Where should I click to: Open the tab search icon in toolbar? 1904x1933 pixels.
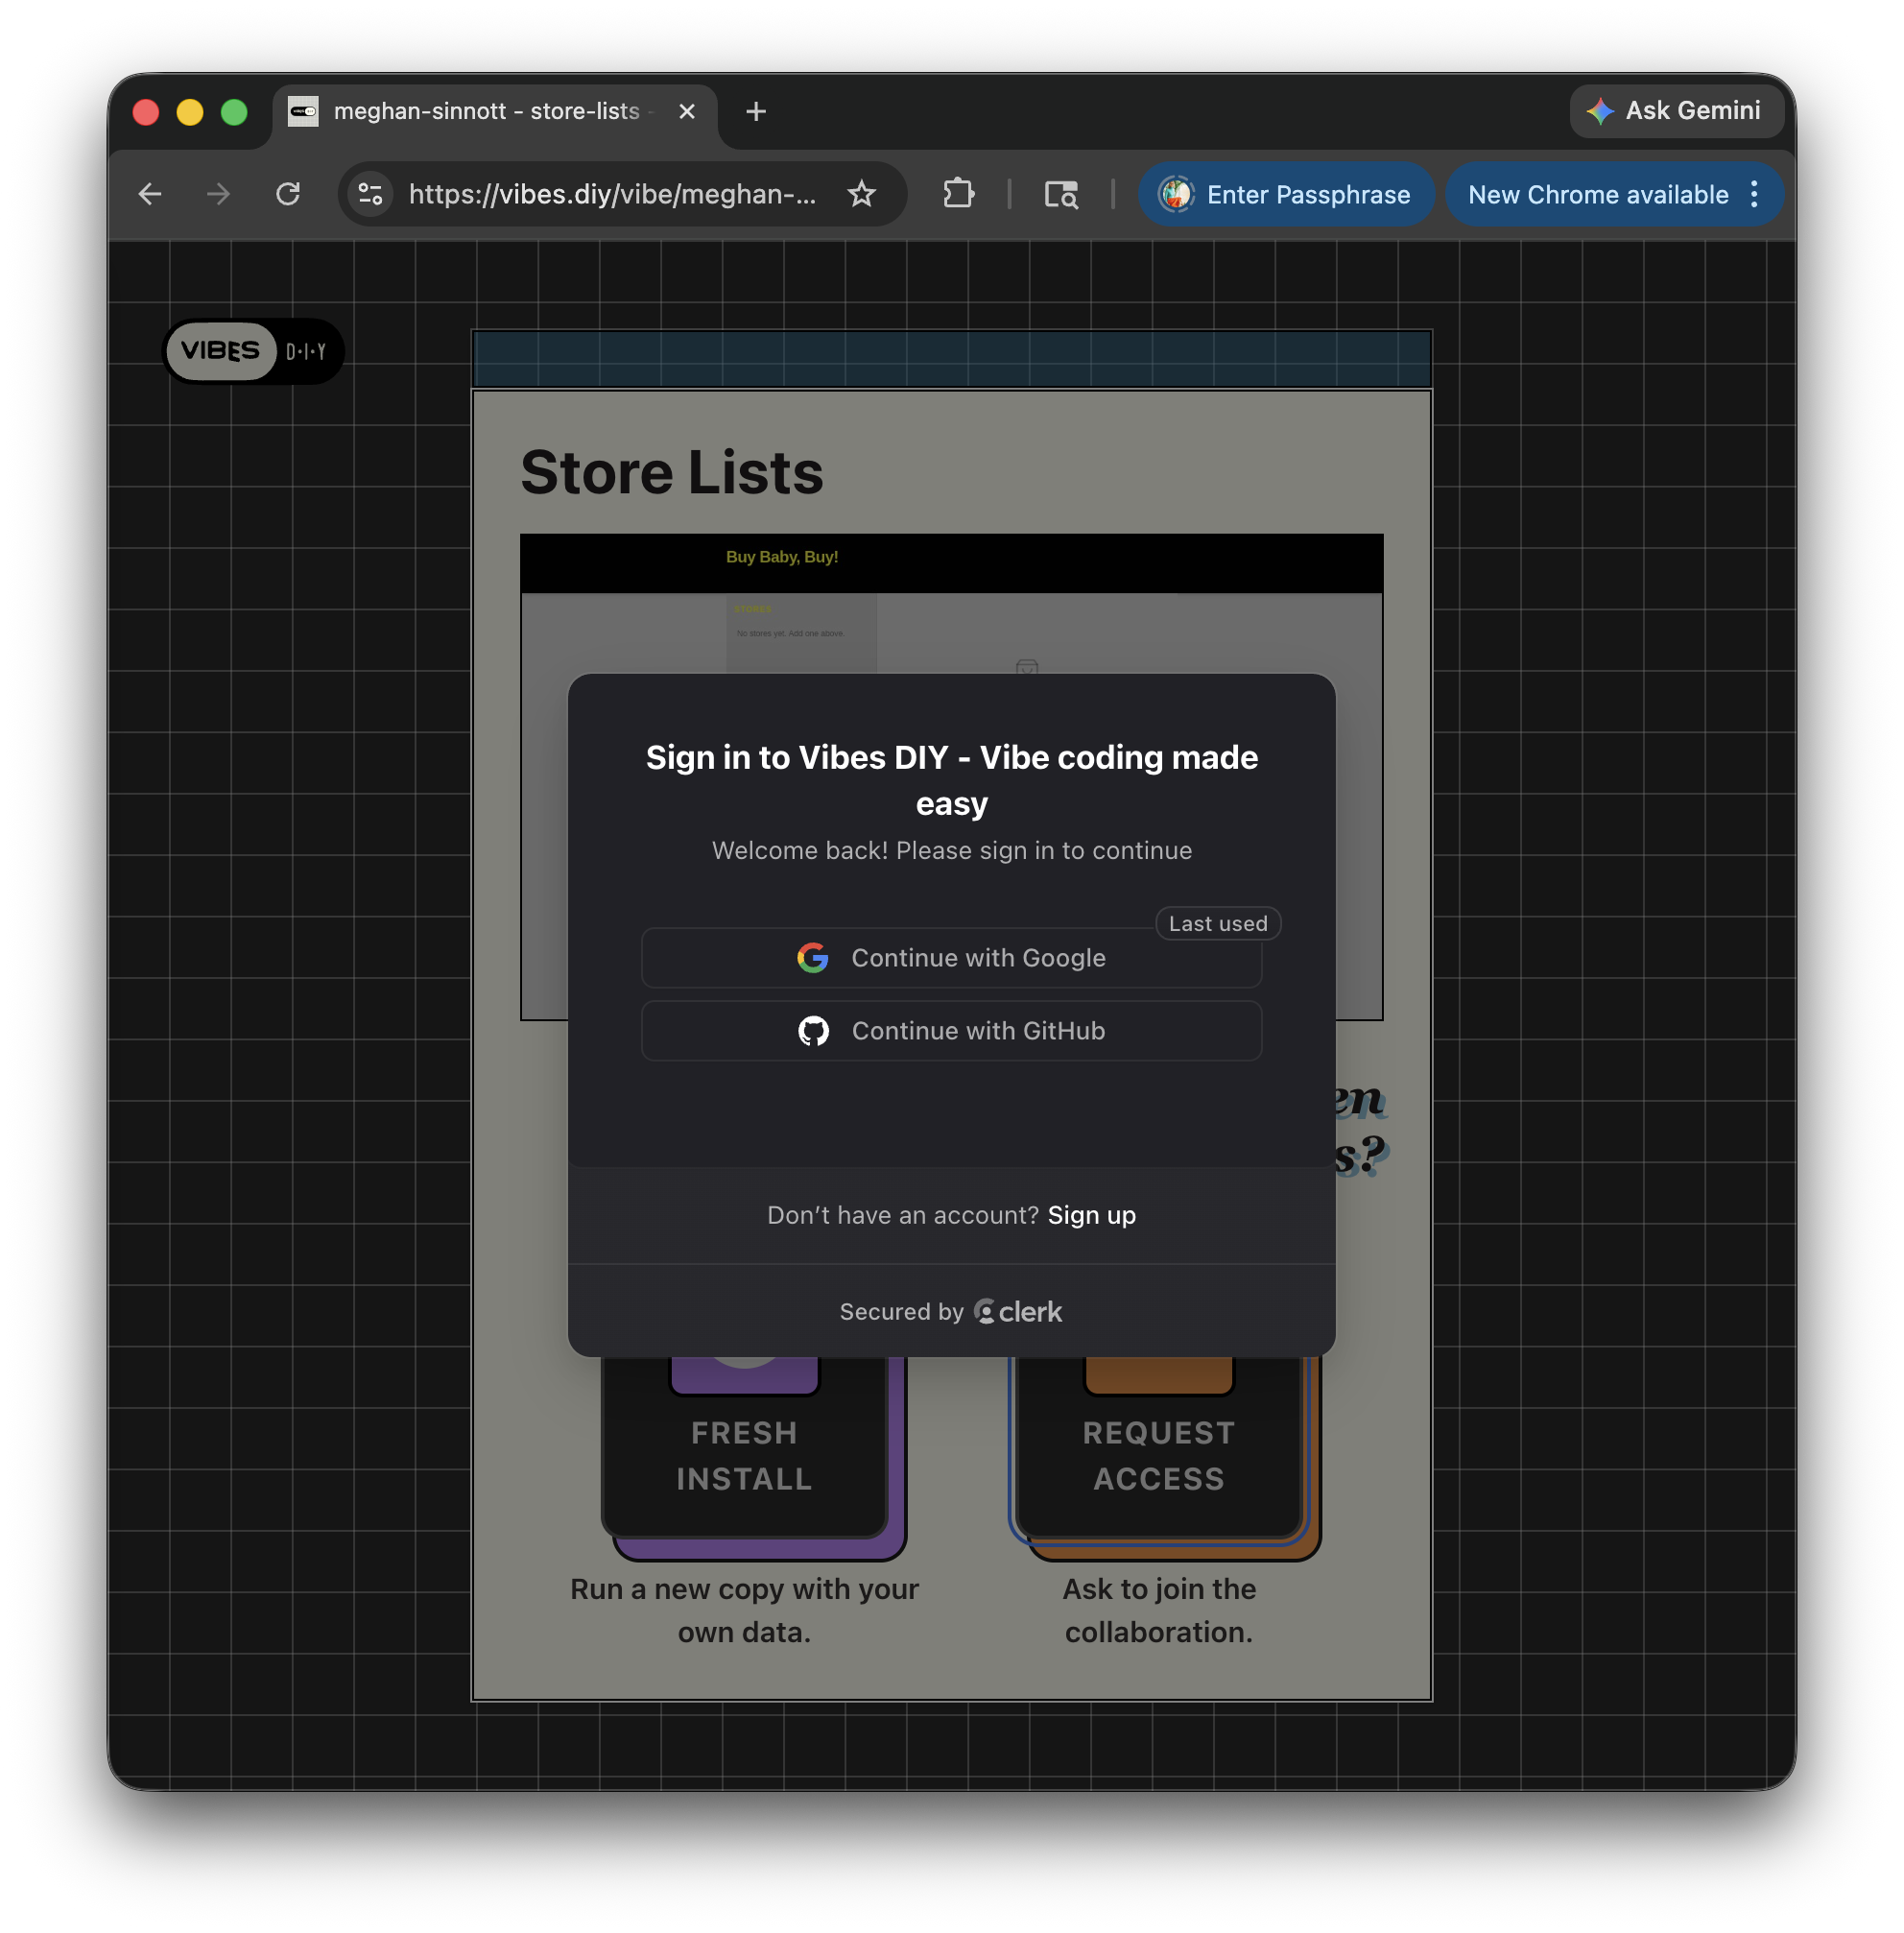click(1061, 194)
